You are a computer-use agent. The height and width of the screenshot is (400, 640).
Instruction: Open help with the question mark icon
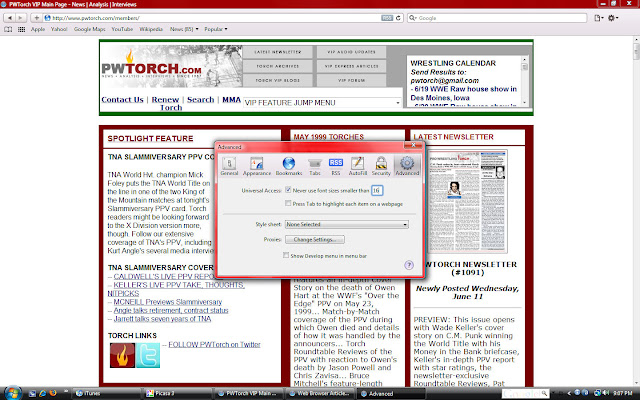(409, 265)
